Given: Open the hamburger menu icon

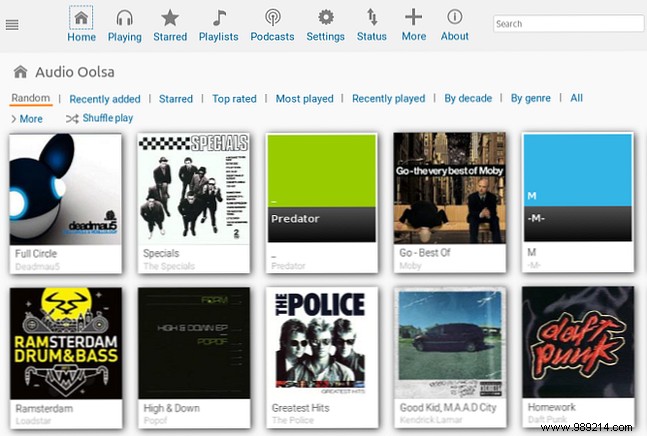Looking at the screenshot, I should [12, 25].
